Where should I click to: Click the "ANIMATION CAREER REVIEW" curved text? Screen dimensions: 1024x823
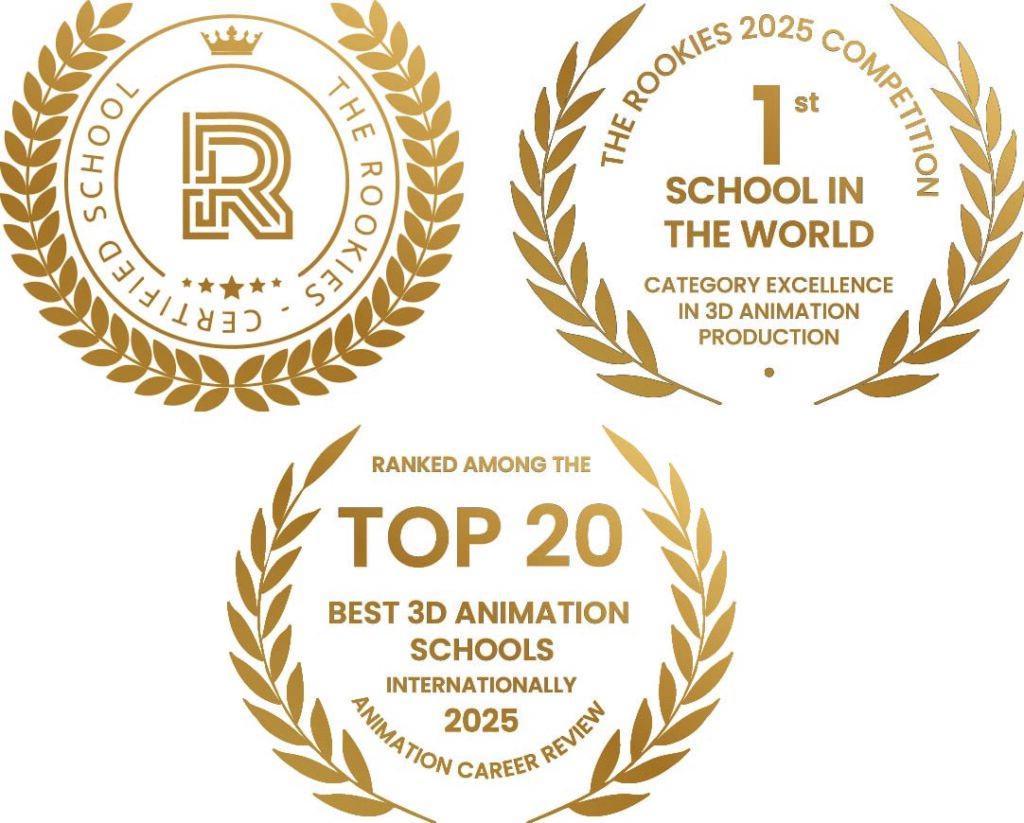tap(480, 741)
